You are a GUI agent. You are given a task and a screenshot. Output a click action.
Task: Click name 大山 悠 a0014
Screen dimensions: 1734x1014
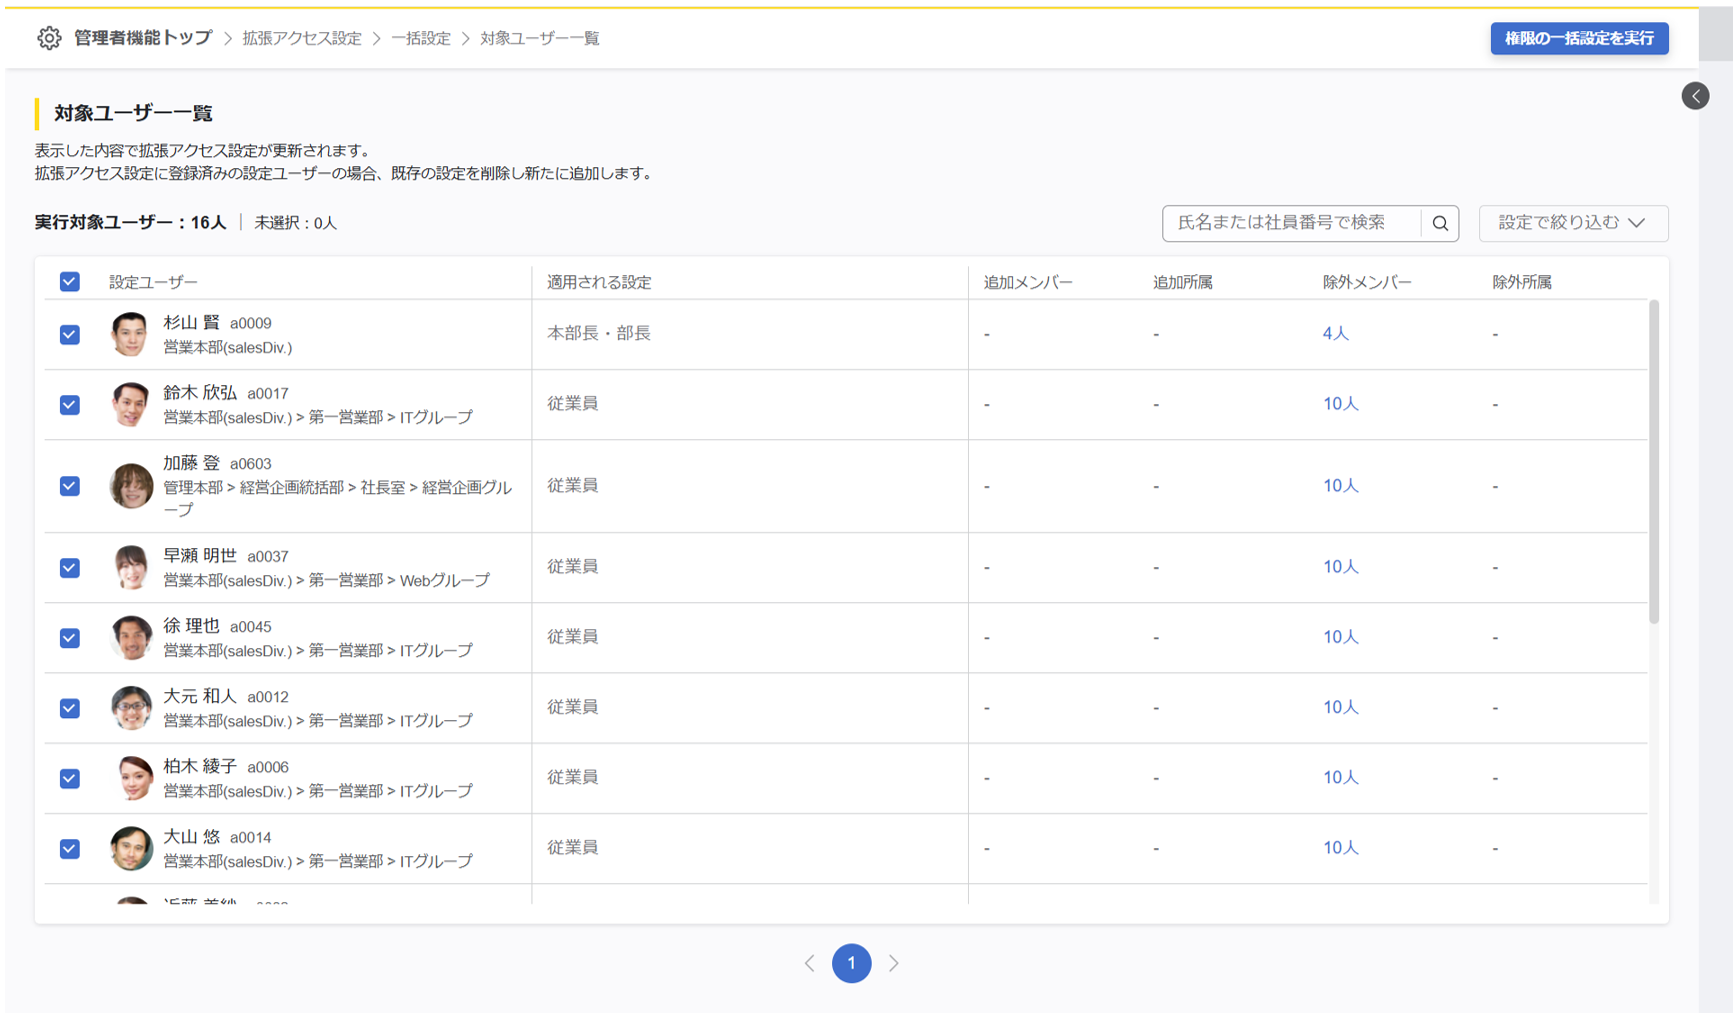[217, 837]
